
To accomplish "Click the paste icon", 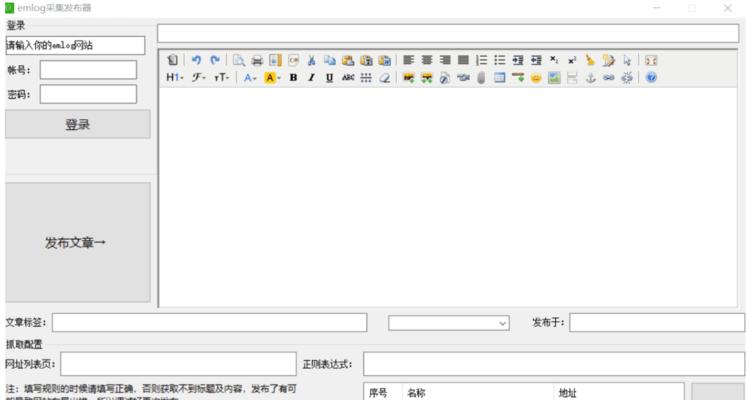I will point(348,60).
